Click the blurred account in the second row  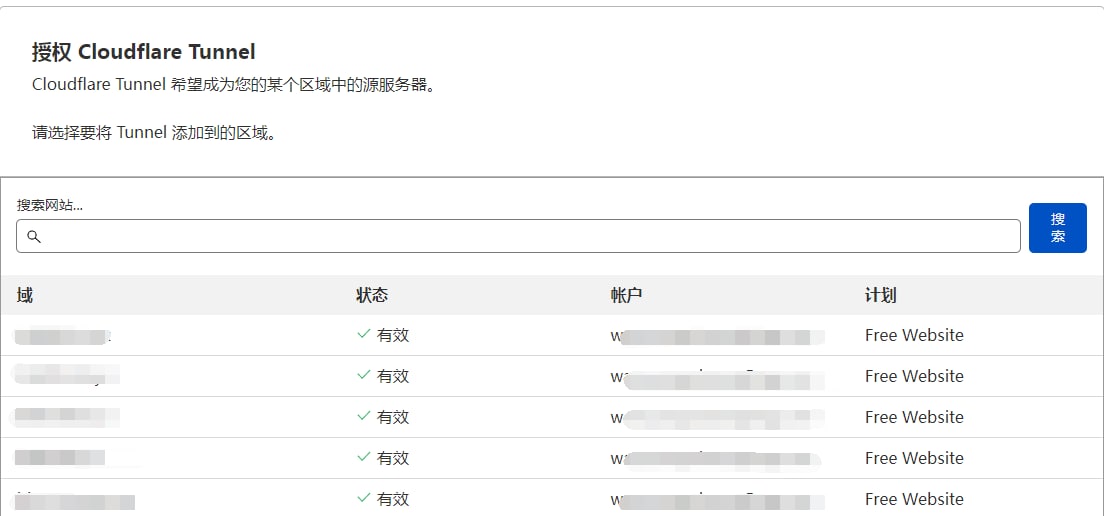718,377
